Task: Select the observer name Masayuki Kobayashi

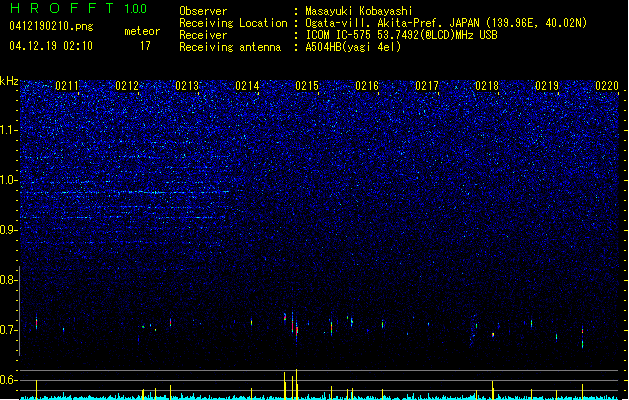Action: [359, 11]
